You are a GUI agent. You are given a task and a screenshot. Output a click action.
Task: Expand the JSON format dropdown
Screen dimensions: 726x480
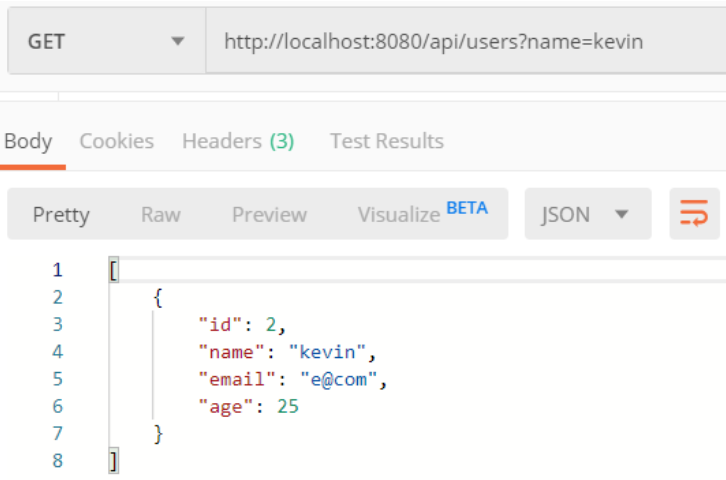[x=588, y=214]
